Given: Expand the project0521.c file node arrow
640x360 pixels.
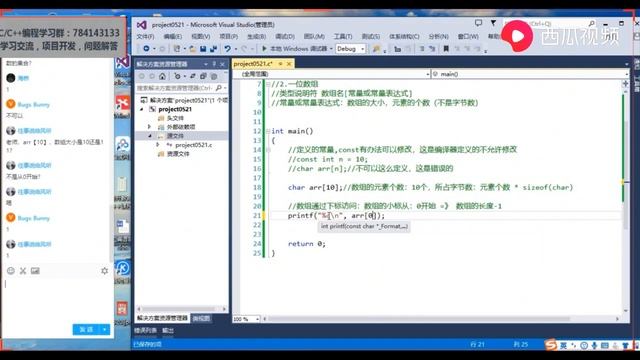Looking at the screenshot, I should tap(158, 145).
